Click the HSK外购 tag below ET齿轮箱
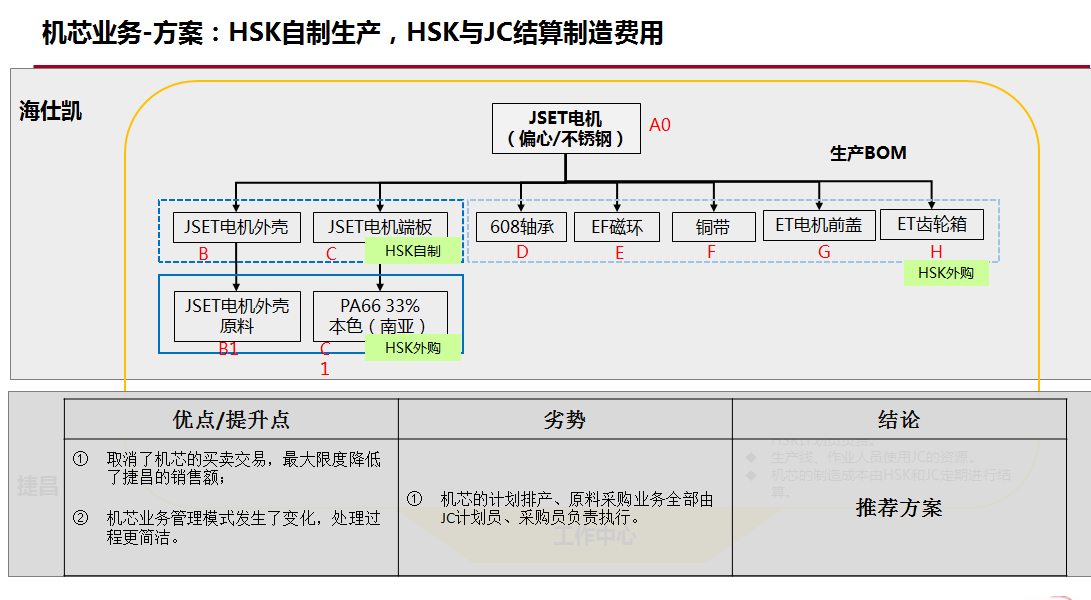1091x600 pixels. [x=945, y=272]
